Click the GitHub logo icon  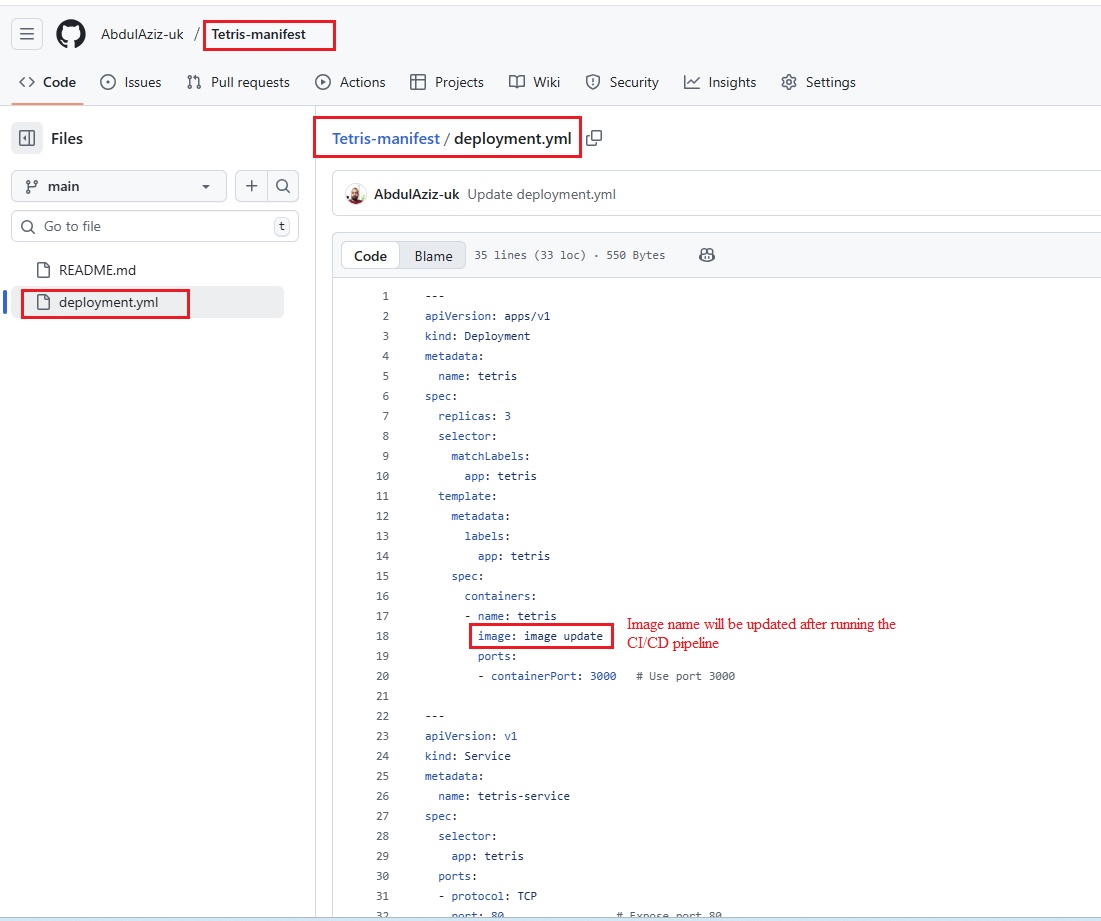click(71, 34)
